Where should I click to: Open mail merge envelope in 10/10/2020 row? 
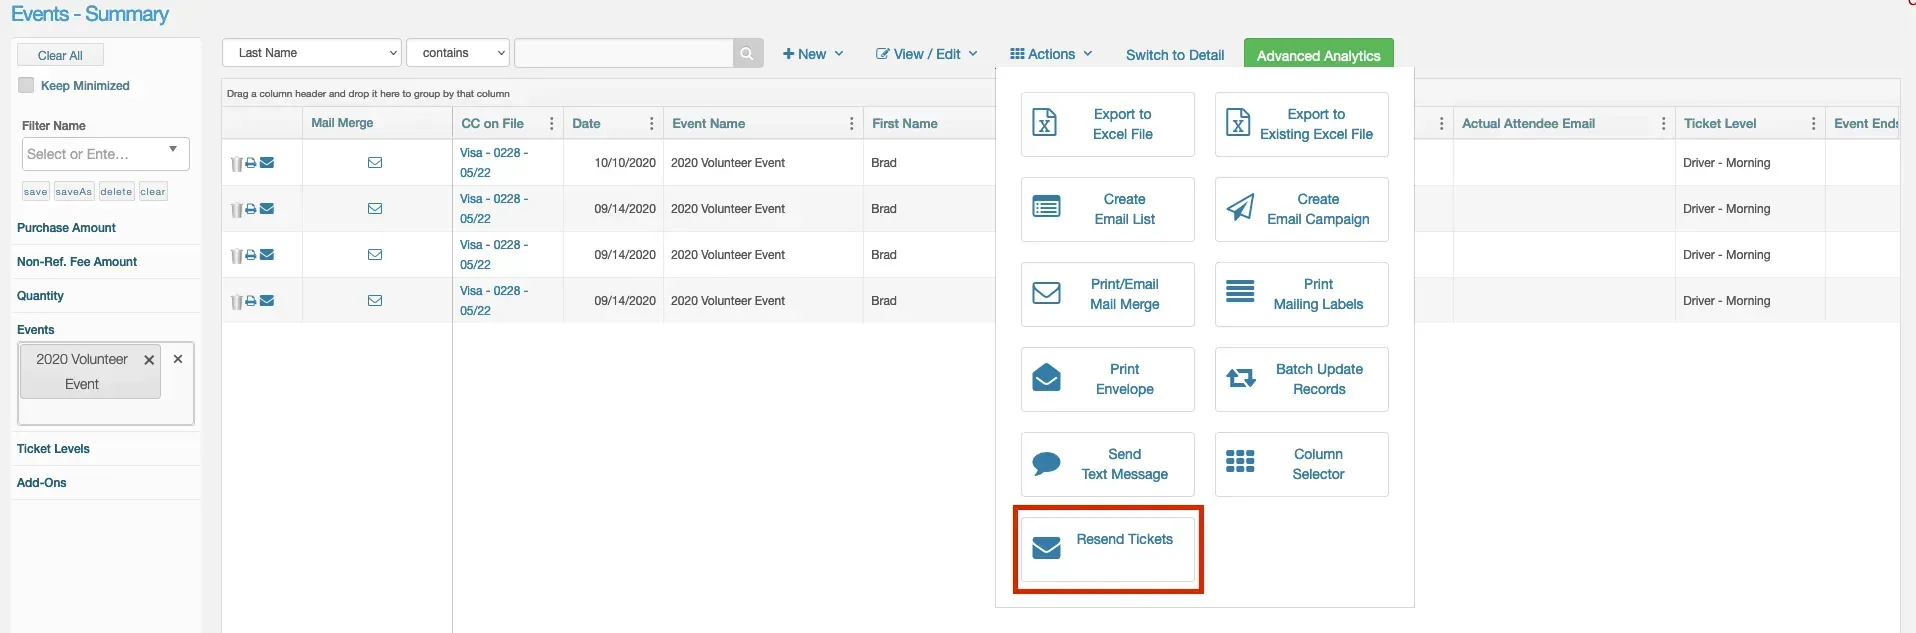pos(375,163)
